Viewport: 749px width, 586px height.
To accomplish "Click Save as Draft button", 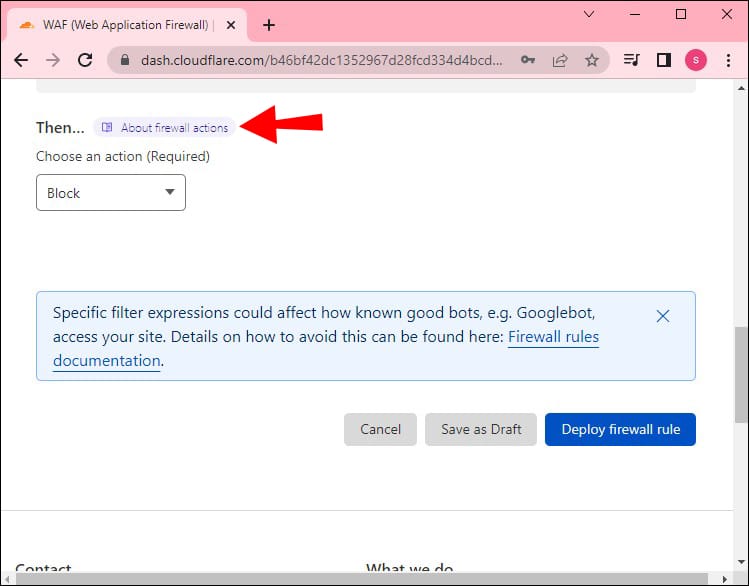I will [x=481, y=429].
